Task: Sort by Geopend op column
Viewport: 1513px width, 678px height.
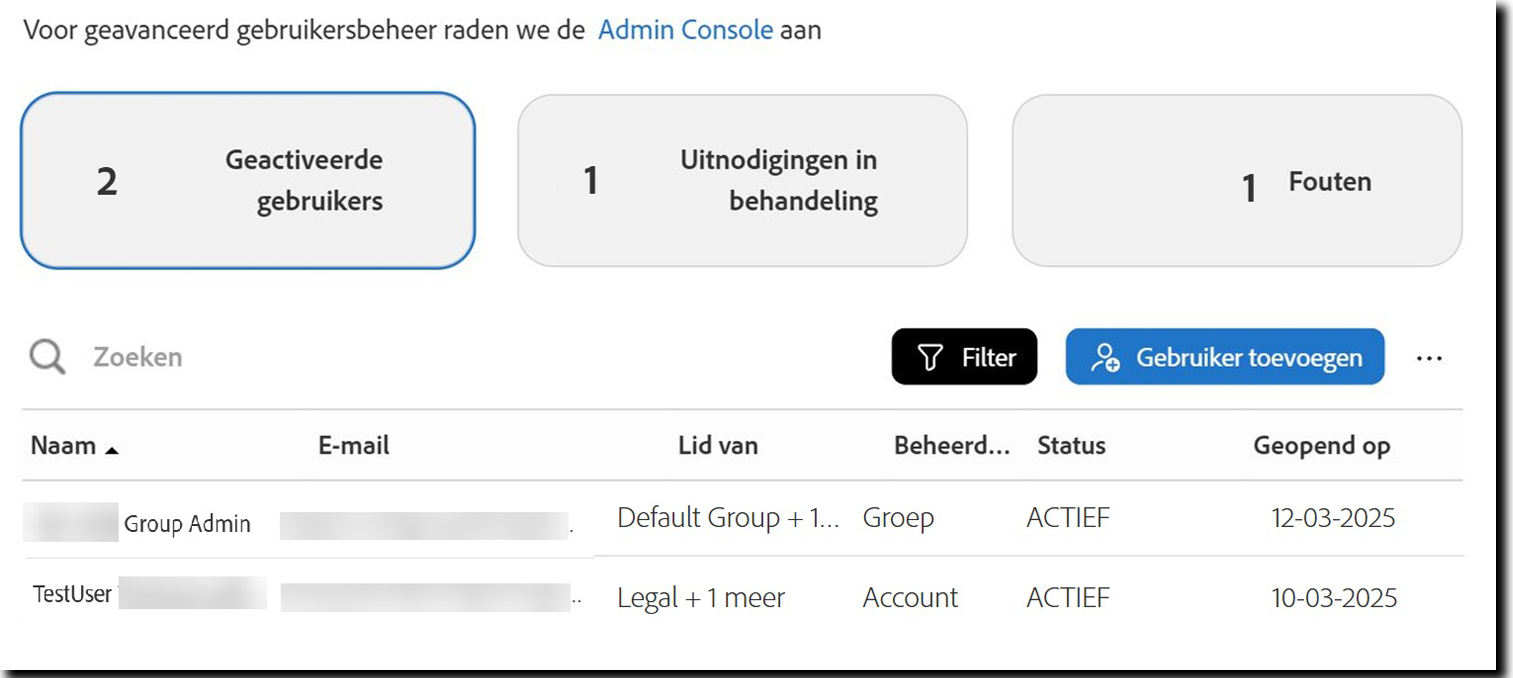Action: (1321, 446)
